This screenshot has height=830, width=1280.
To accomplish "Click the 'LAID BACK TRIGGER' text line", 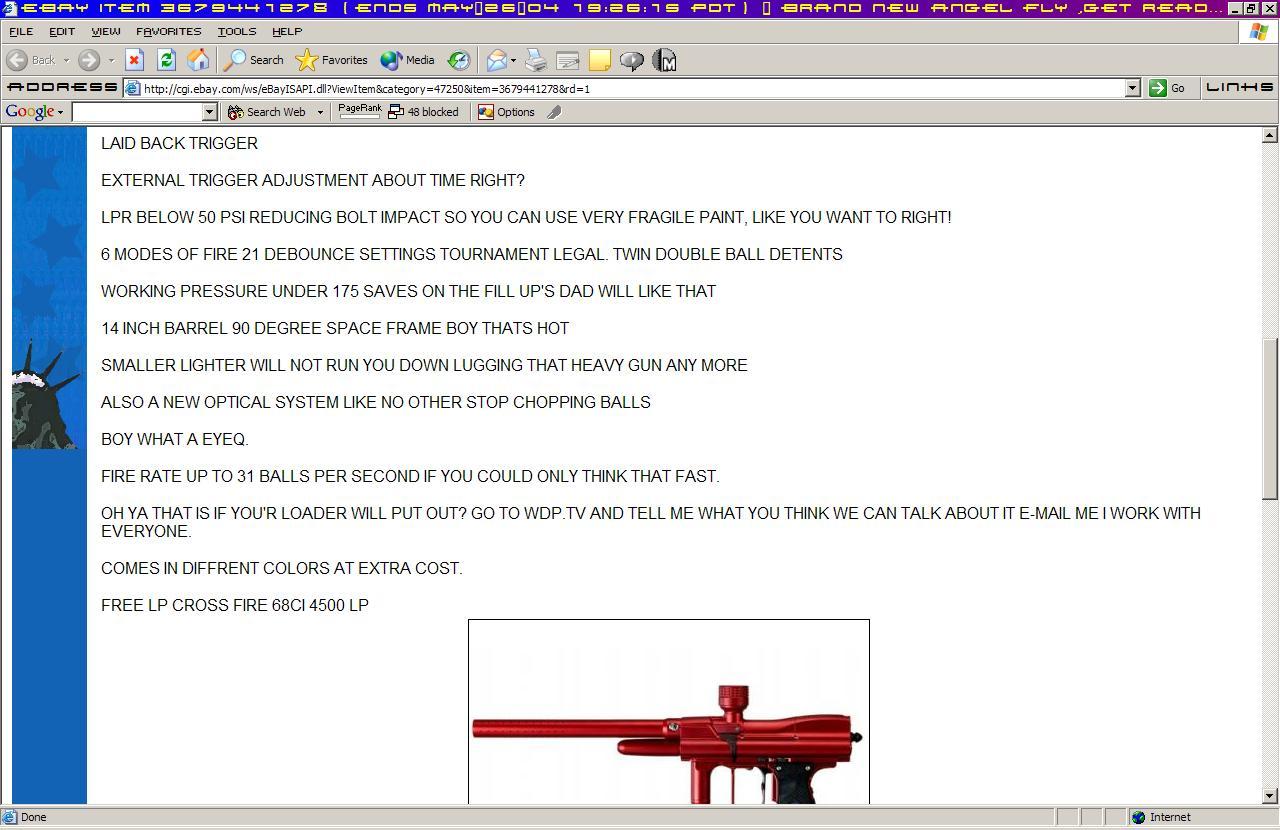I will (x=179, y=143).
